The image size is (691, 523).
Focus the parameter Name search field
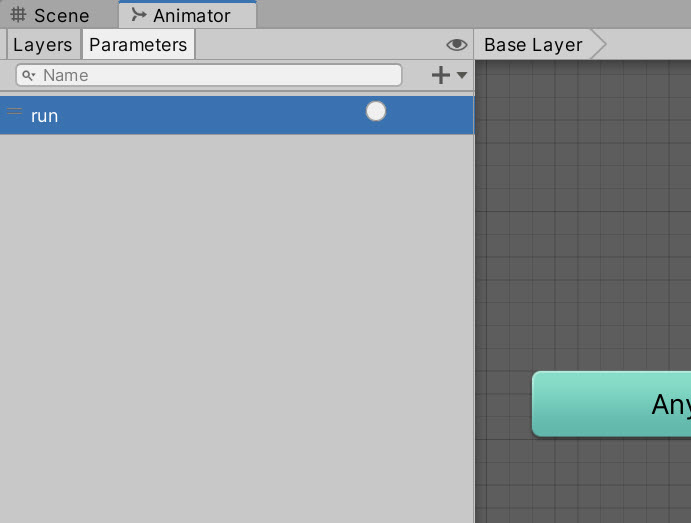click(x=209, y=75)
